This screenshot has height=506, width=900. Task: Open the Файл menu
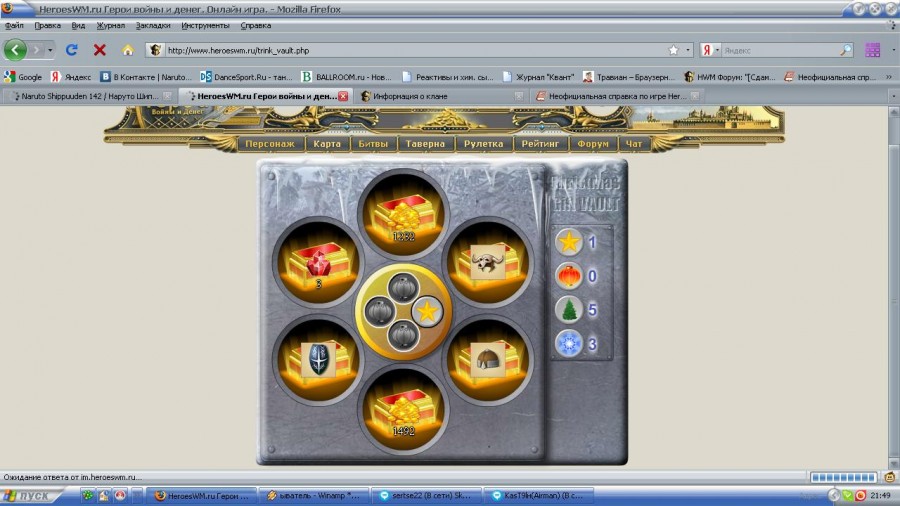[x=14, y=25]
